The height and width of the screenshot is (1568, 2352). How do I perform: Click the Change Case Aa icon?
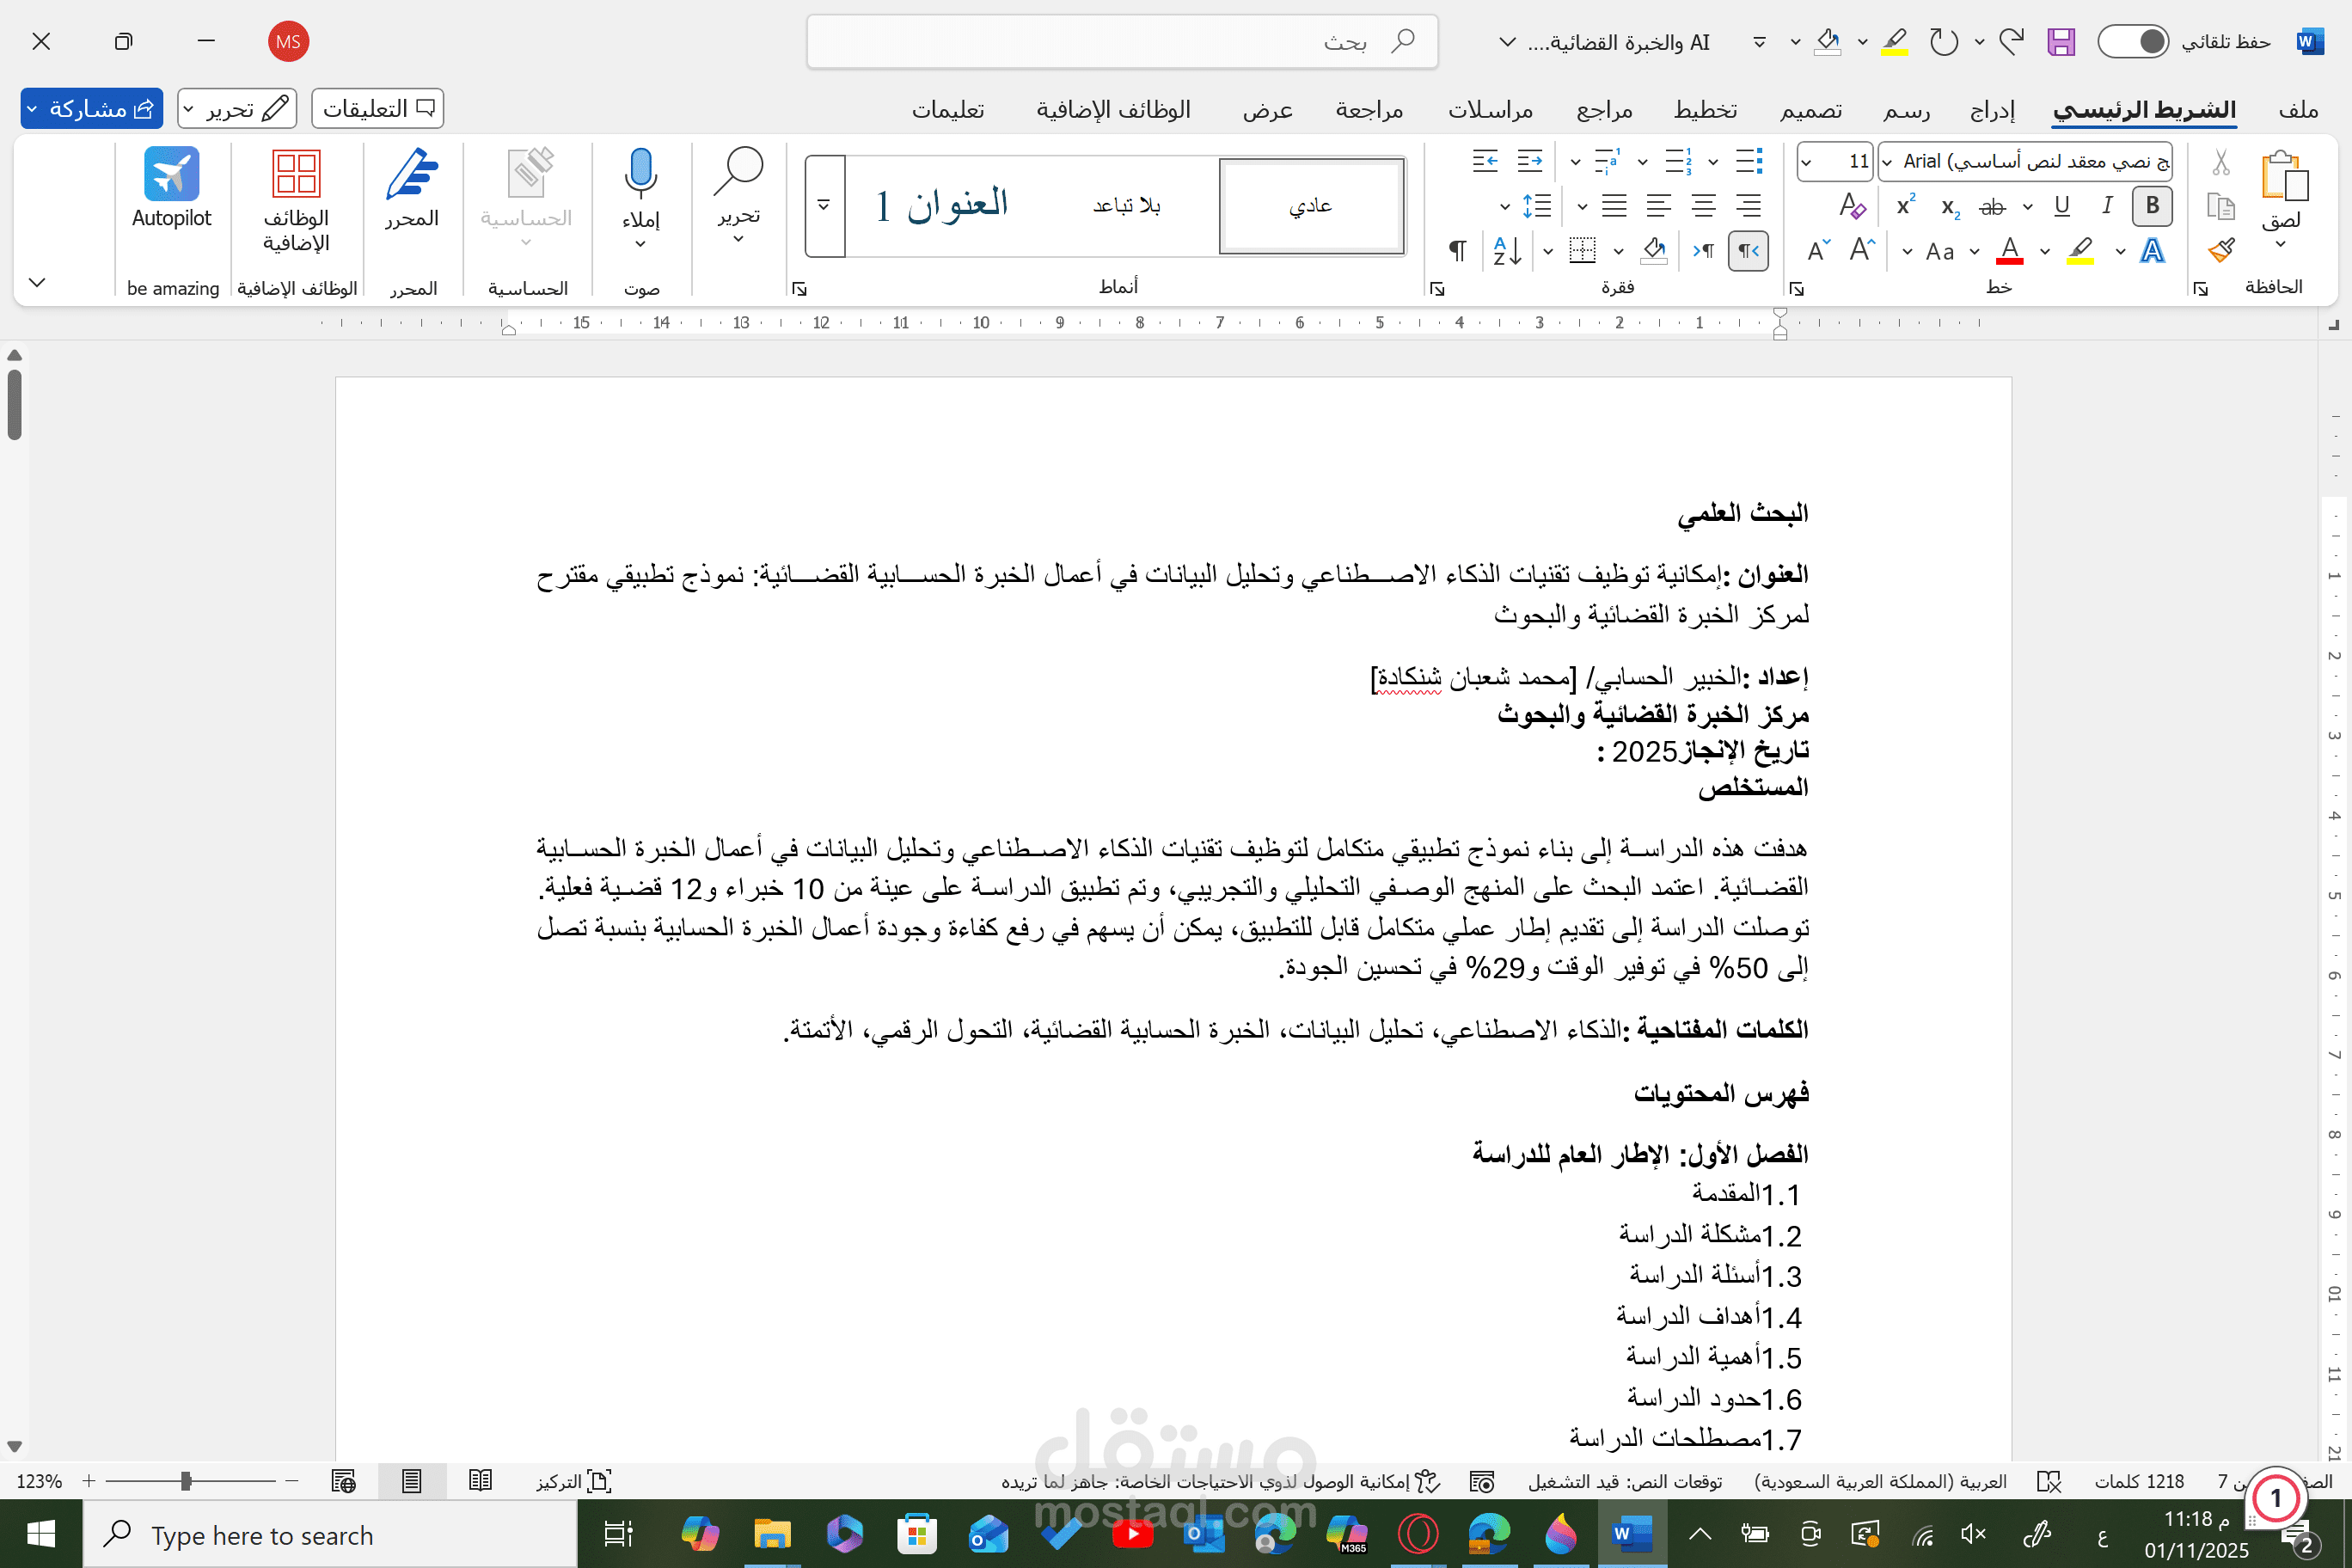tap(1940, 251)
